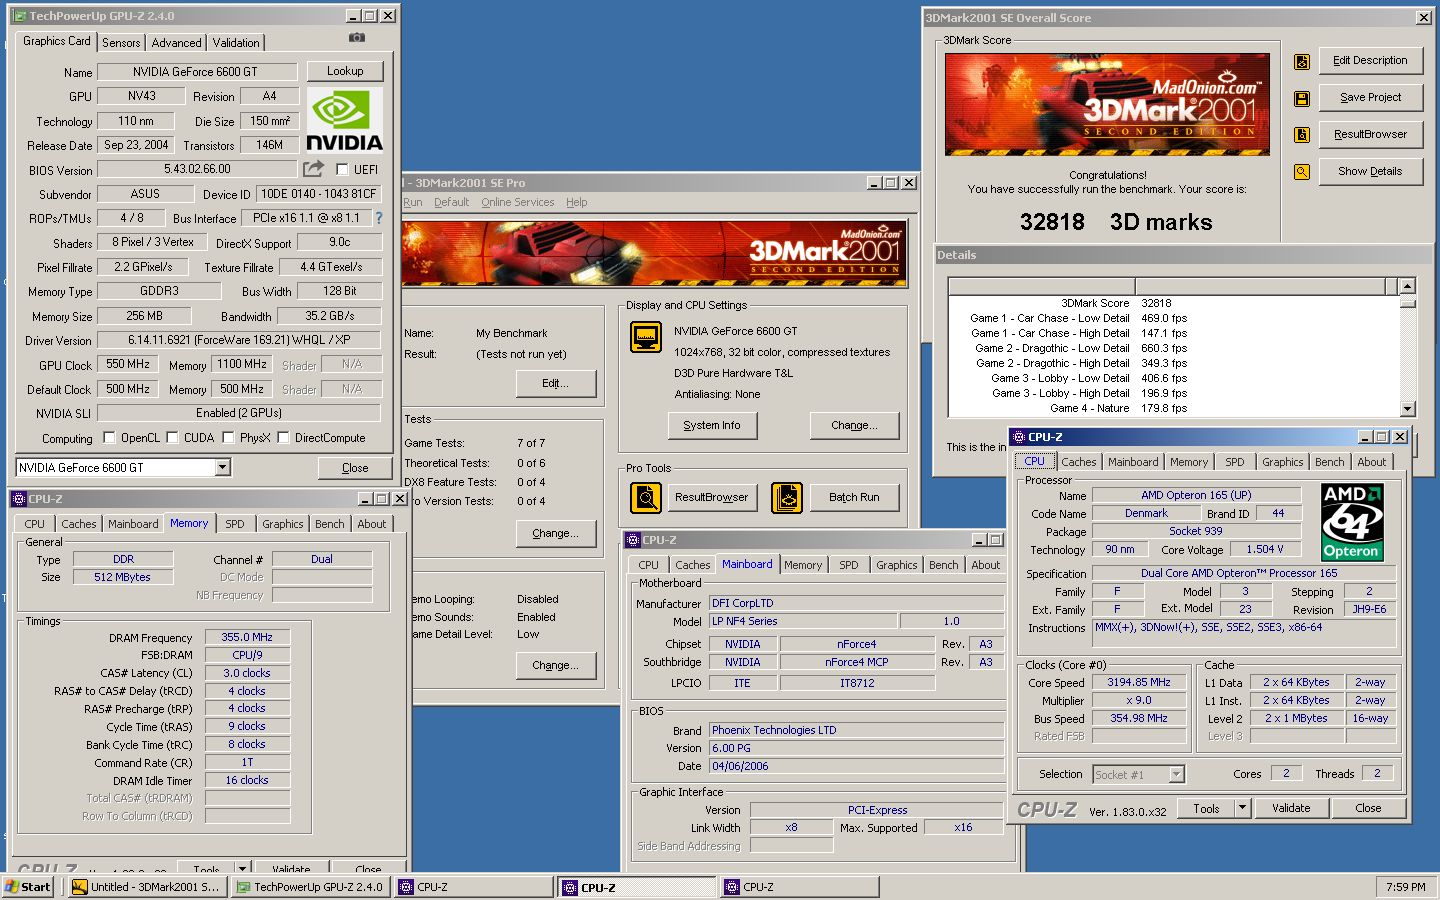This screenshot has height=900, width=1440.
Task: Click the Edit Description icon in 3DMark score window
Action: pyautogui.click(x=1302, y=62)
